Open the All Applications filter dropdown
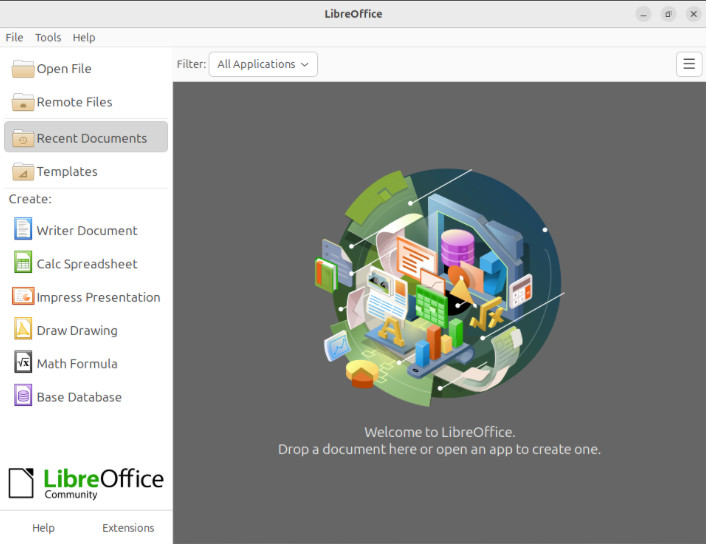706x544 pixels. (x=263, y=64)
